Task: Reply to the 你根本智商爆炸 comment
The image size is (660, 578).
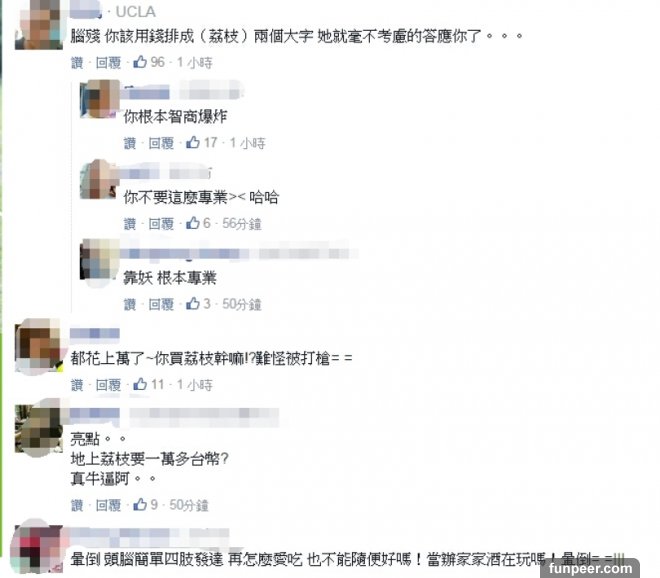Action: click(161, 143)
